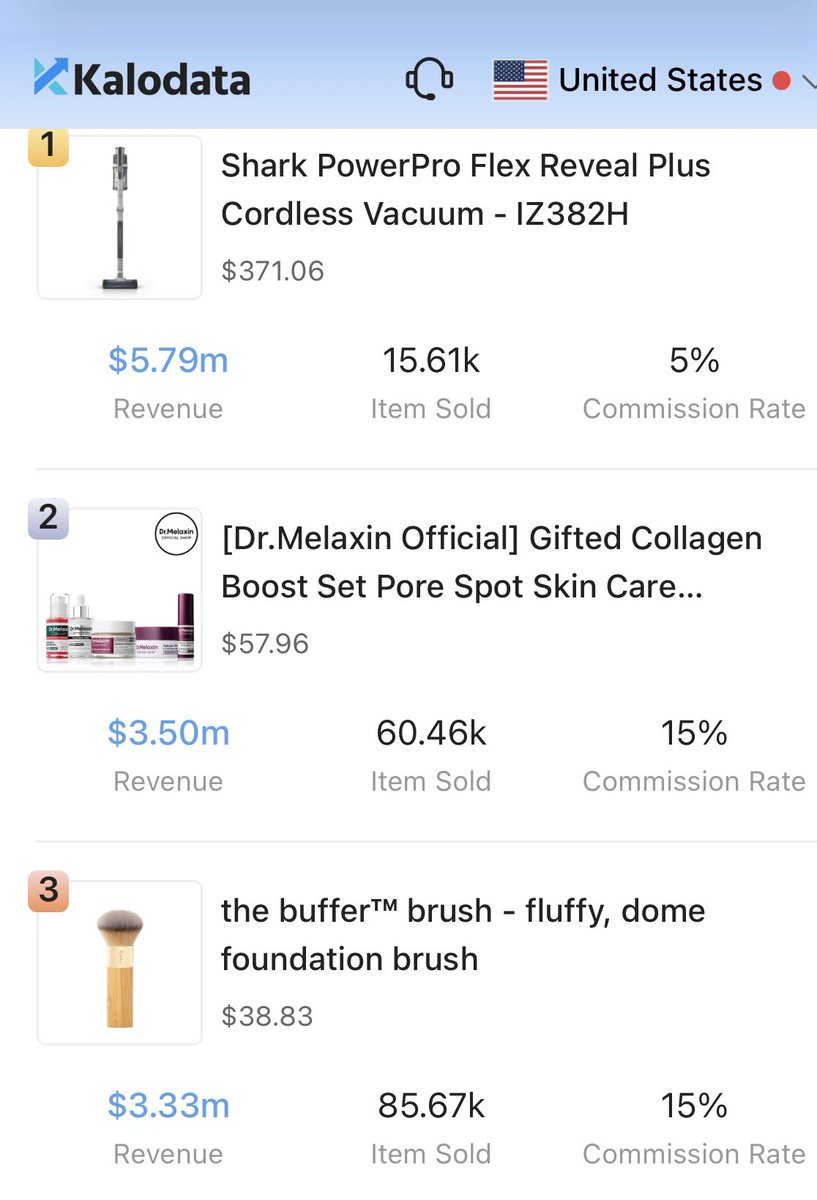The height and width of the screenshot is (1200, 817).
Task: Open Shark PowerPro Flex Reveal Plus title
Action: (465, 189)
